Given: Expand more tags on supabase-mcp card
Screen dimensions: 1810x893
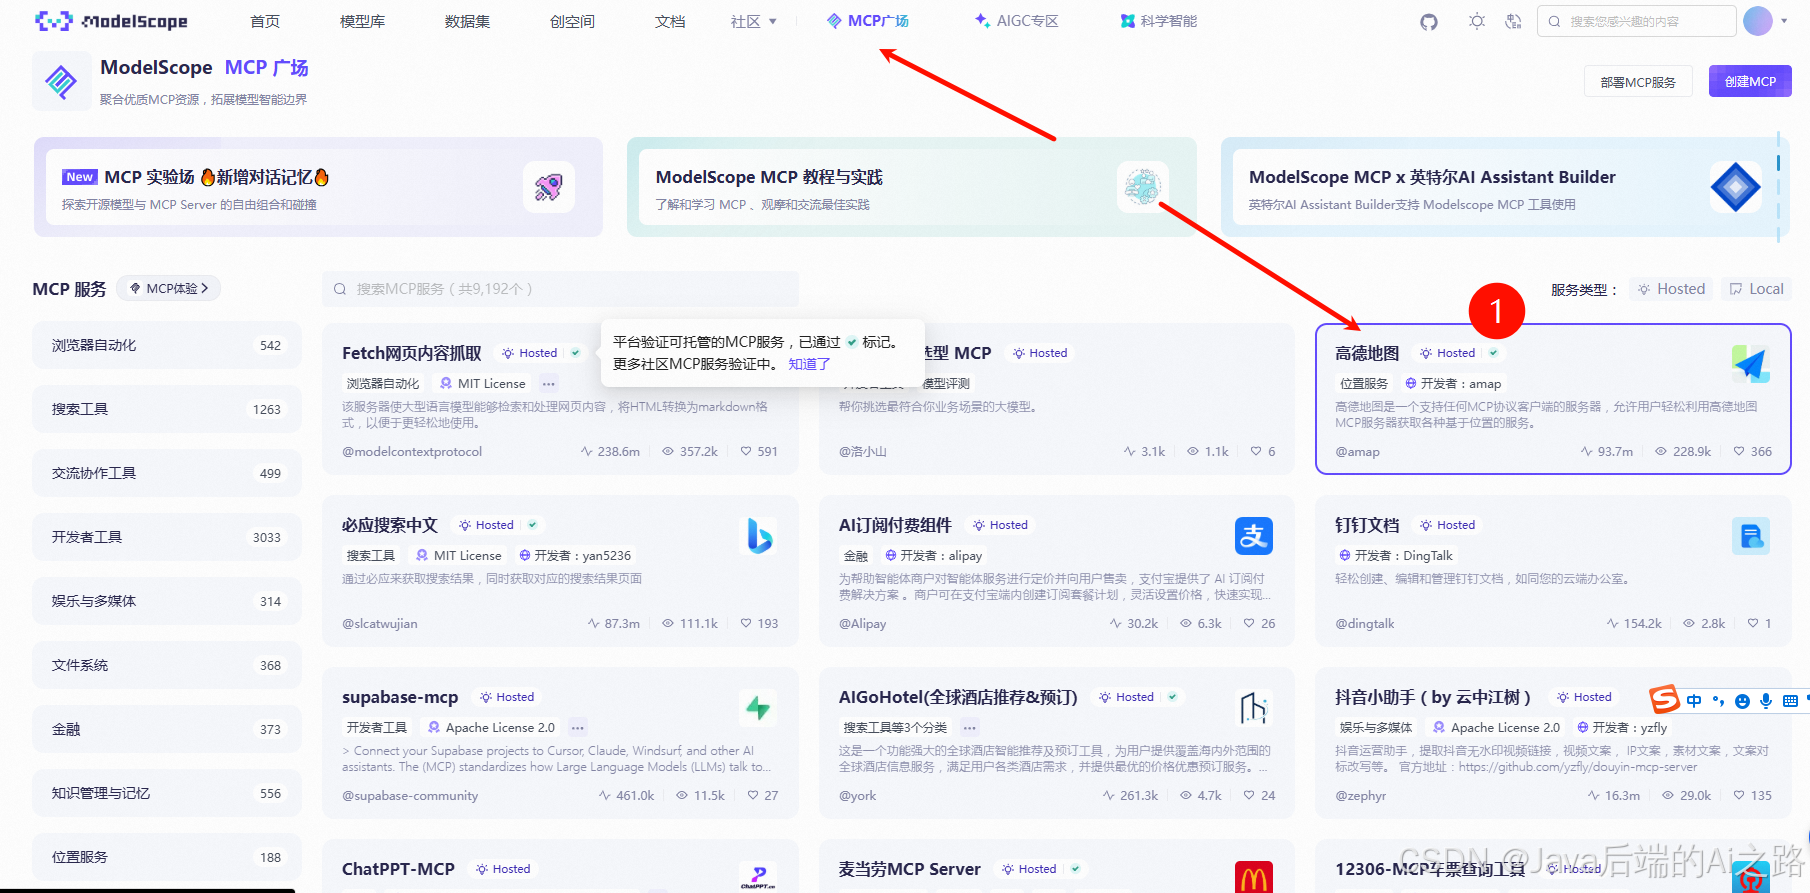Looking at the screenshot, I should coord(577,728).
